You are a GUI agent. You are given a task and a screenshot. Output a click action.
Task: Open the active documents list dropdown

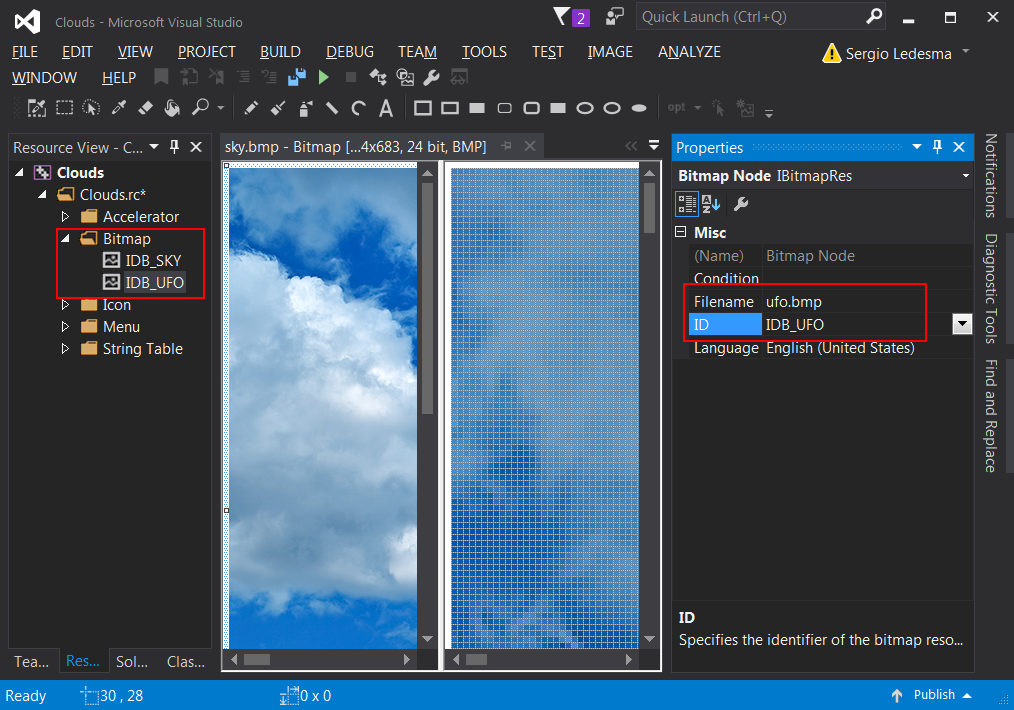(x=654, y=145)
